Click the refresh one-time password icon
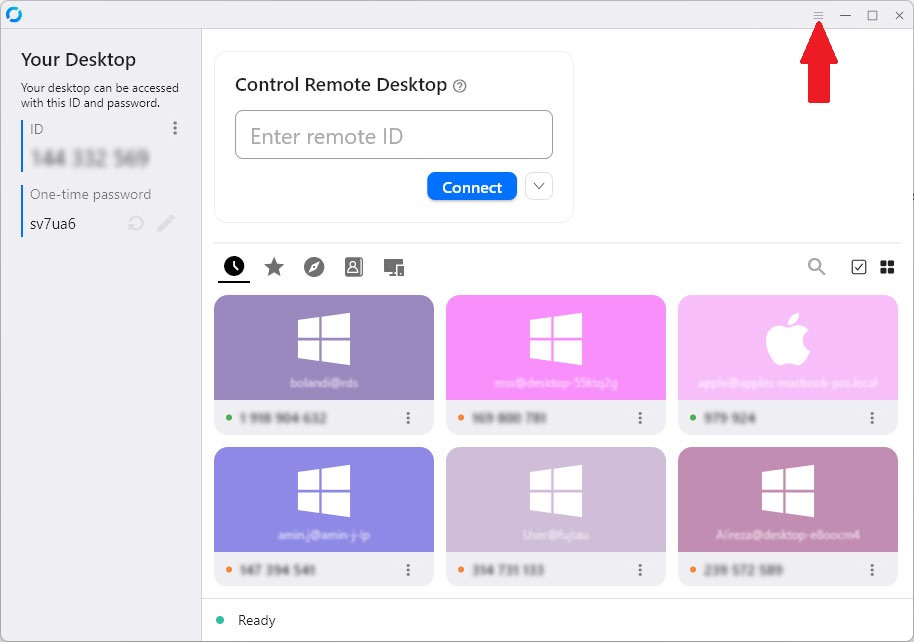The width and height of the screenshot is (914, 642). pos(136,223)
